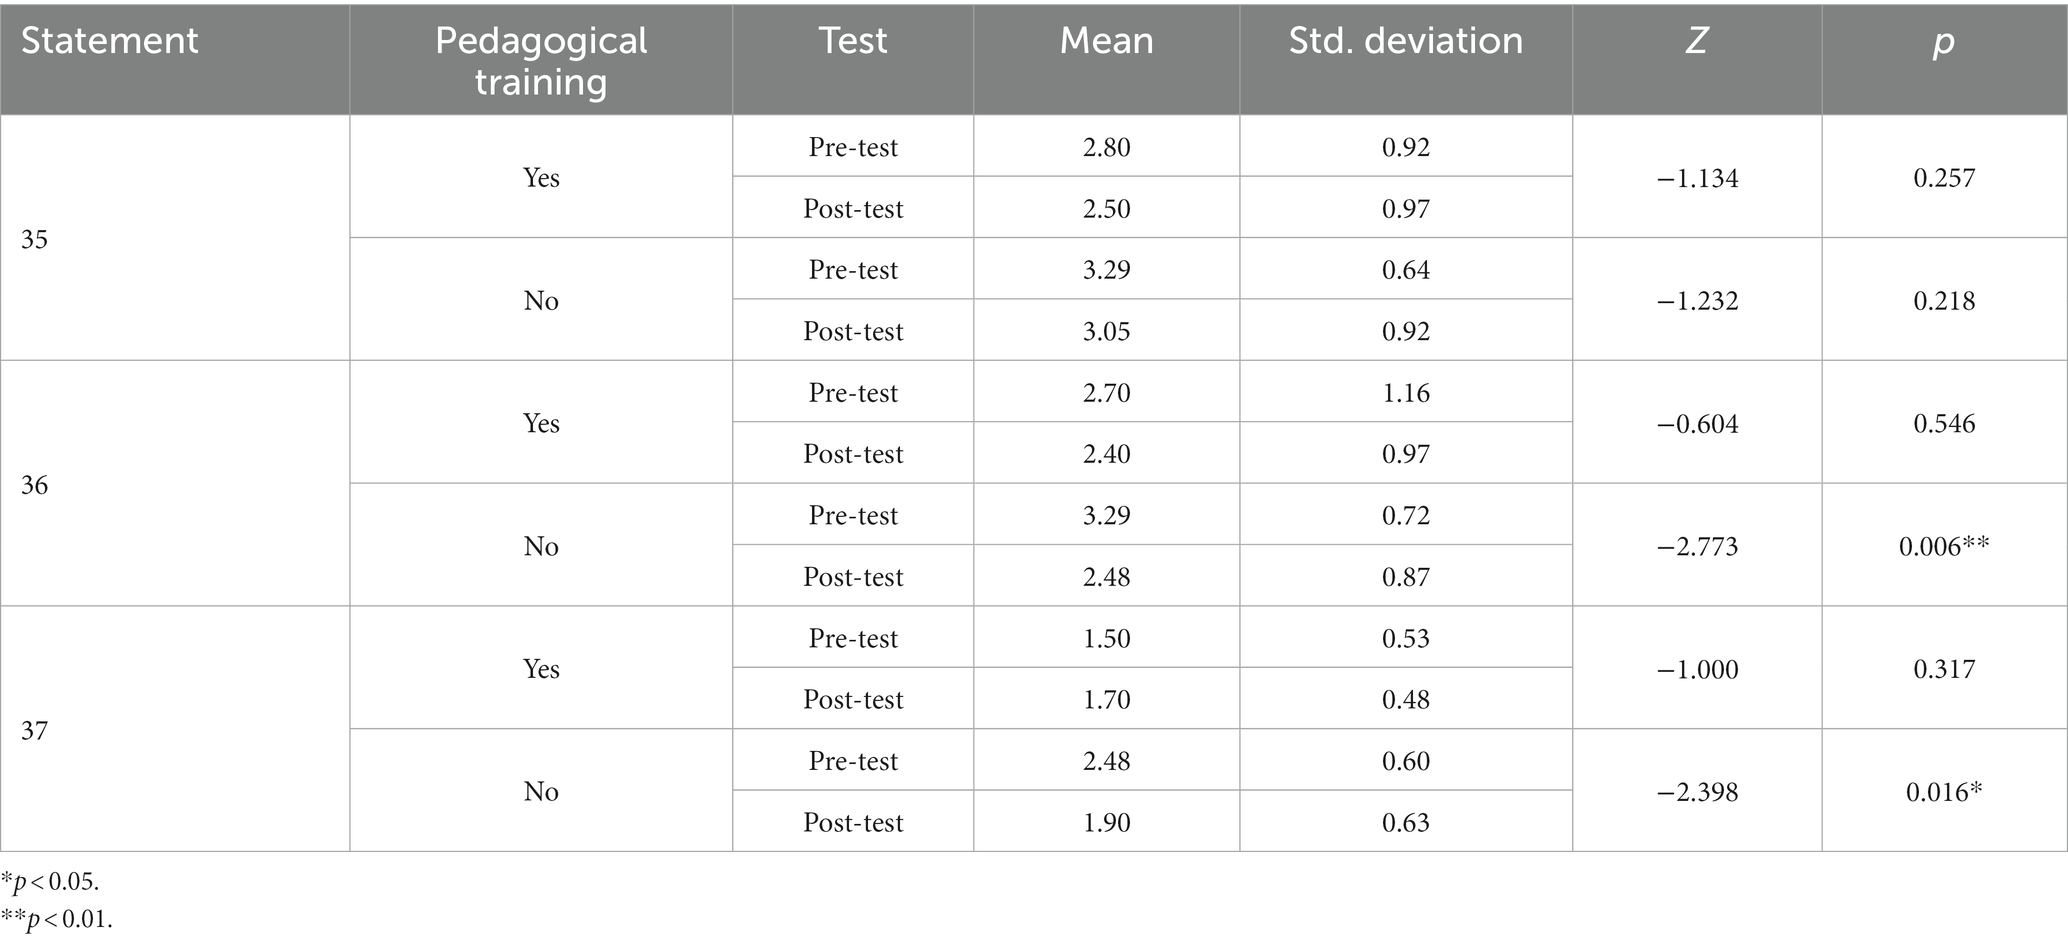The width and height of the screenshot is (2068, 943).
Task: Select the statement 37 row label
Action: [35, 732]
